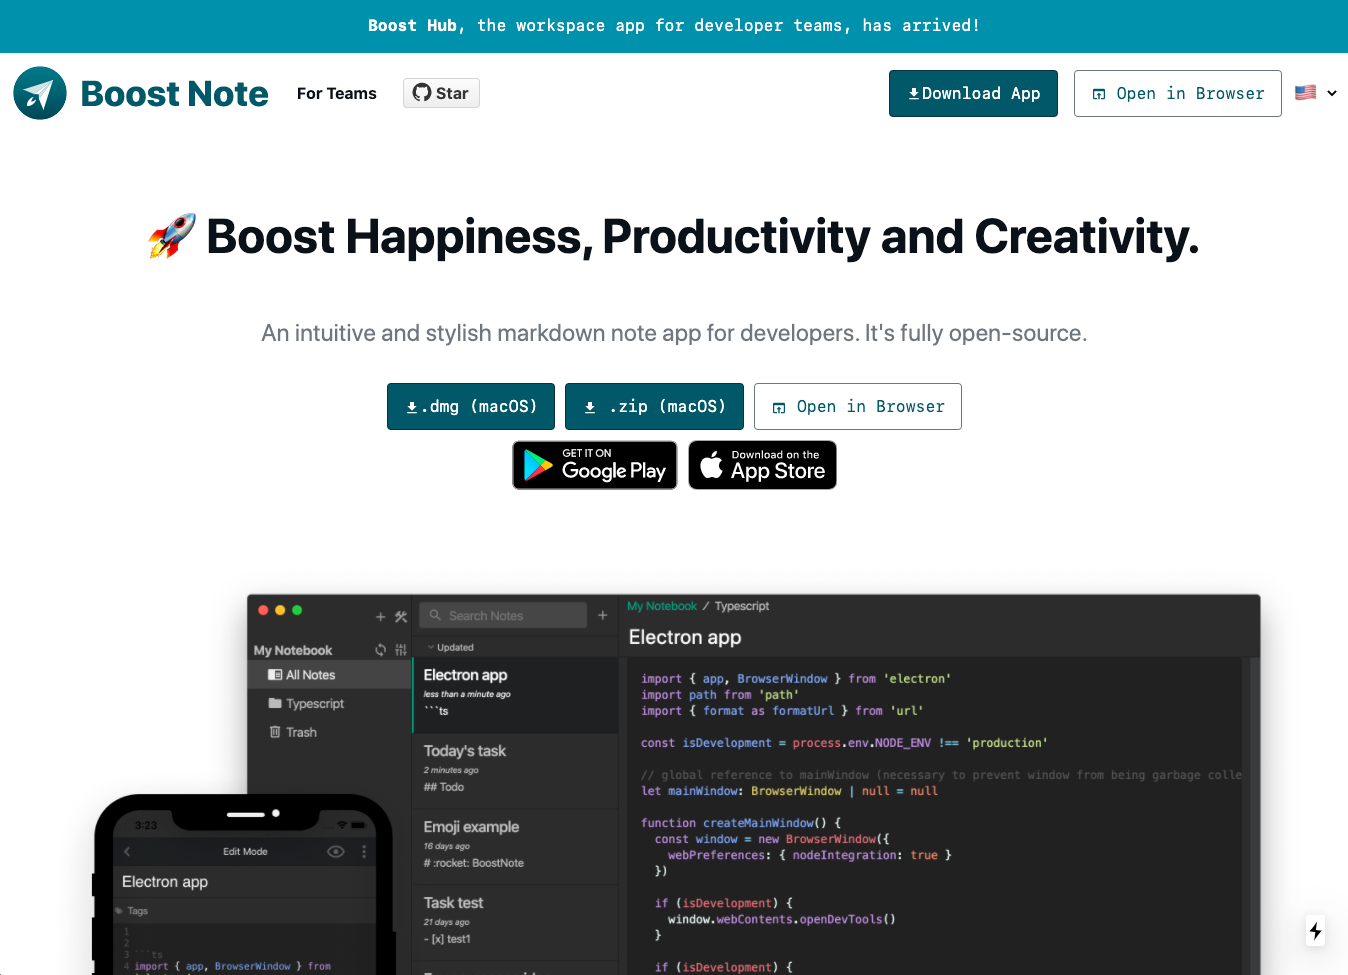Download the .dmg (macOS) installer
Image resolution: width=1348 pixels, height=975 pixels.
pyautogui.click(x=471, y=406)
